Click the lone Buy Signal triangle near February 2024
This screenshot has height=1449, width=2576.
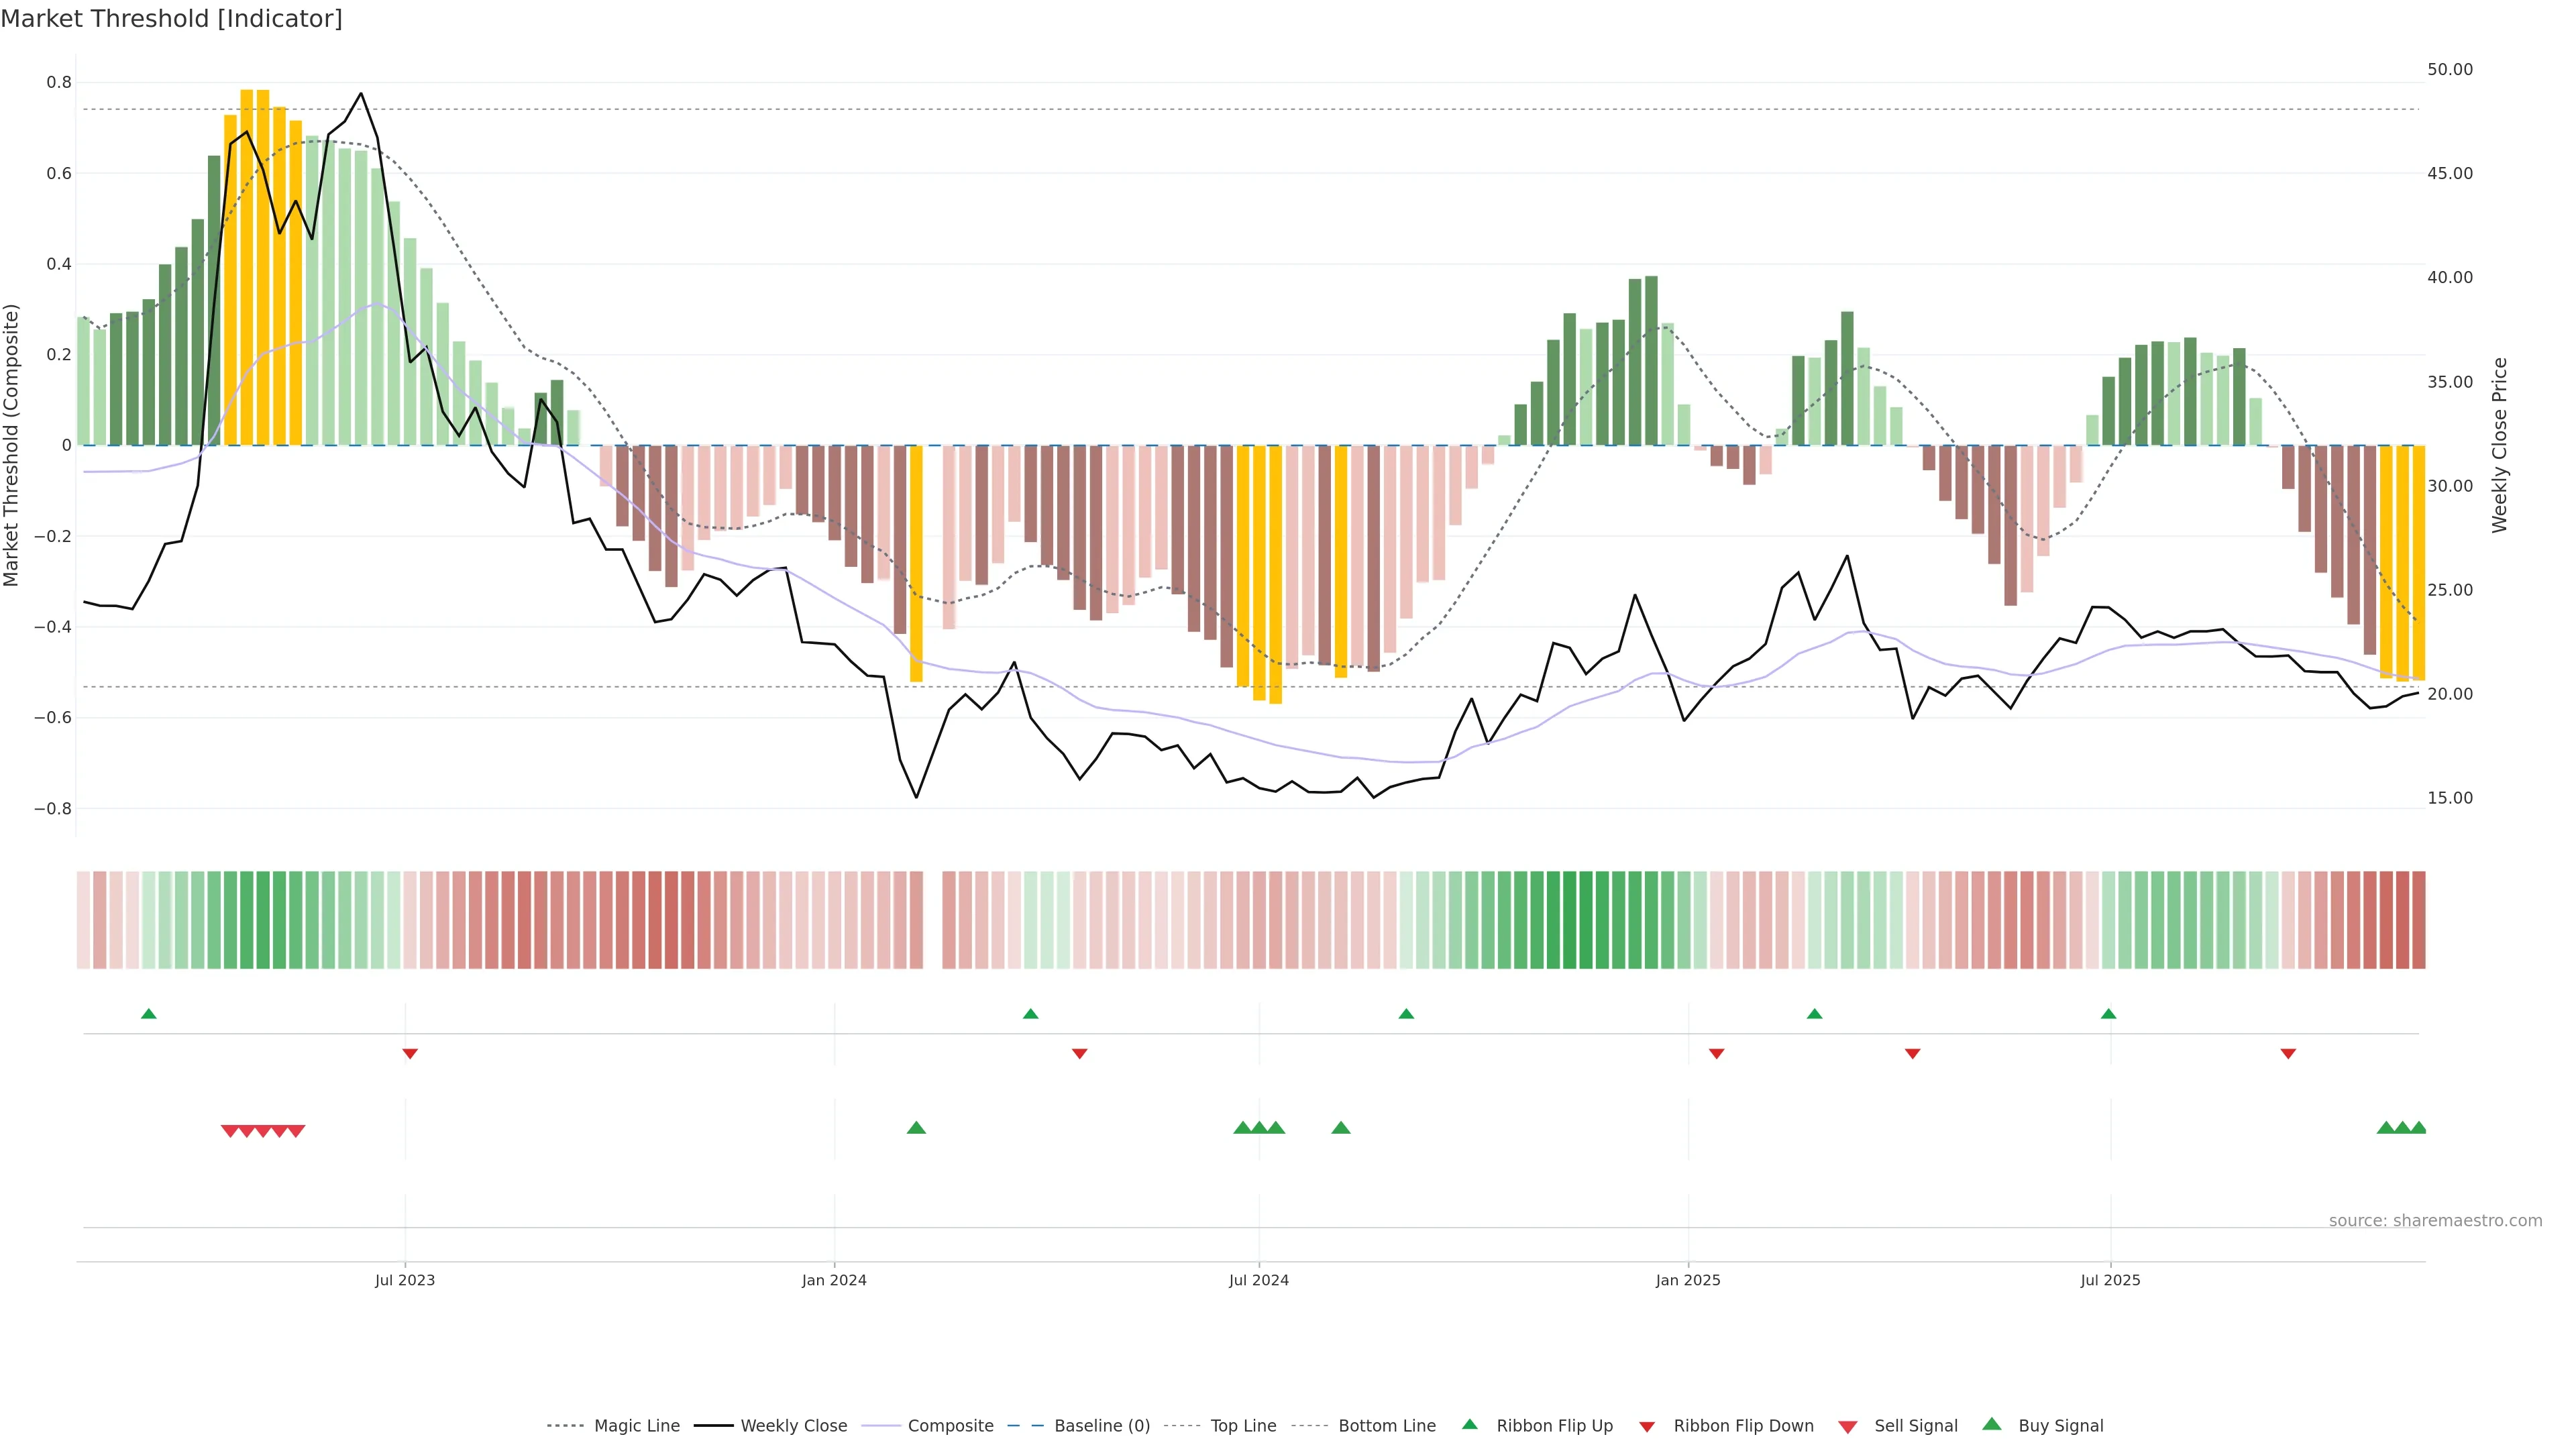click(x=916, y=1128)
